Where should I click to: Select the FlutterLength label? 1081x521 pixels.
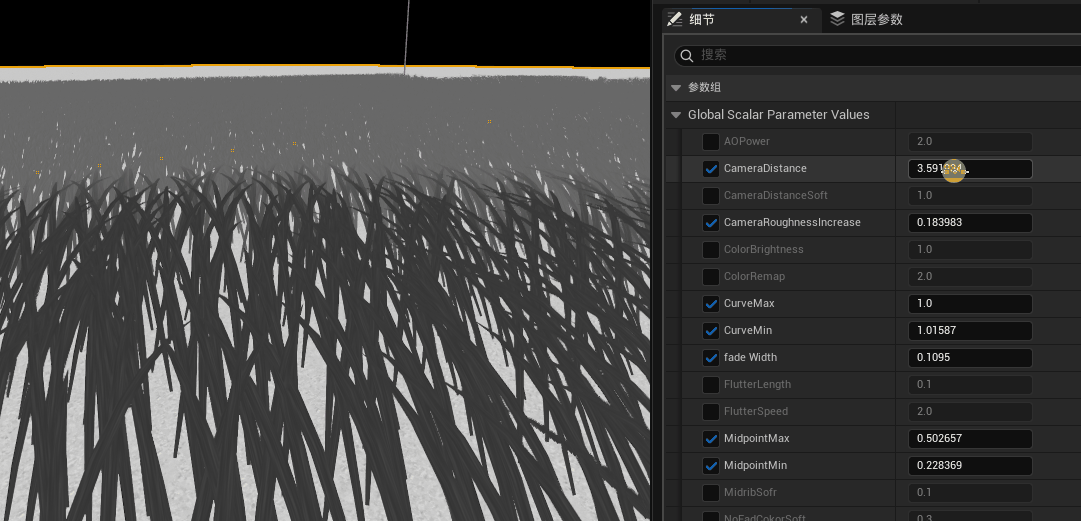point(757,385)
